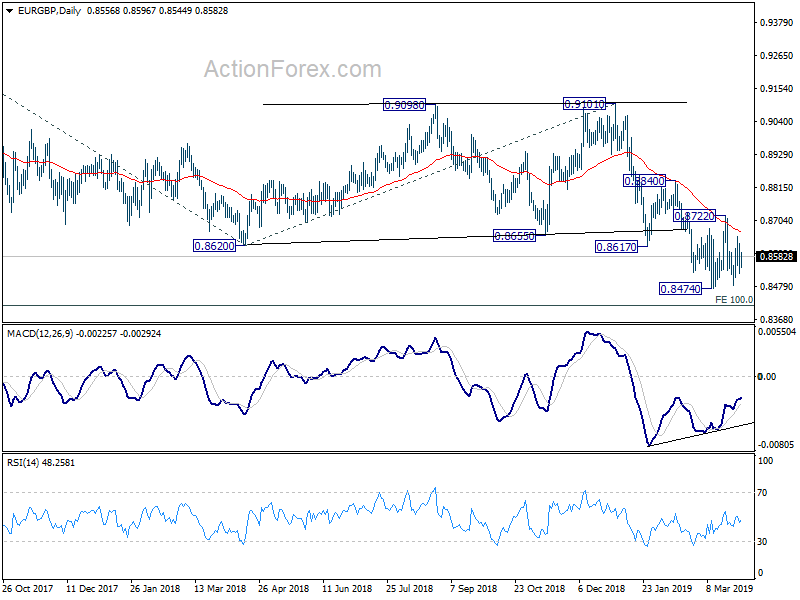The width and height of the screenshot is (800, 600).
Task: Click the RSI scale level 70
Action: tap(762, 493)
